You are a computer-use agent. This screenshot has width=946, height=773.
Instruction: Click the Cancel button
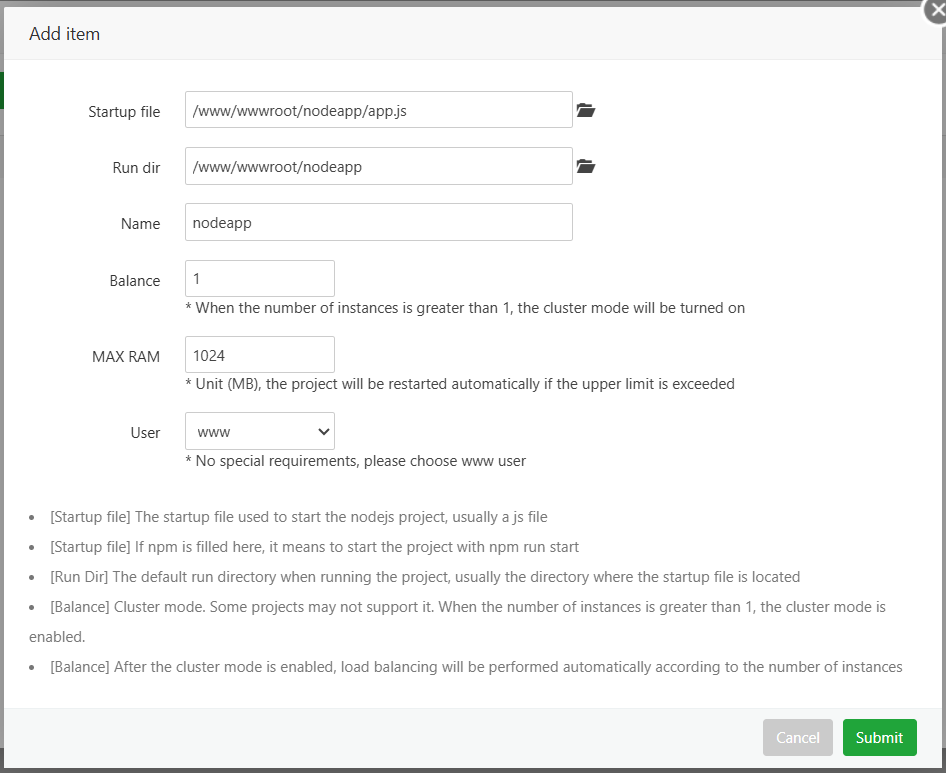[797, 737]
